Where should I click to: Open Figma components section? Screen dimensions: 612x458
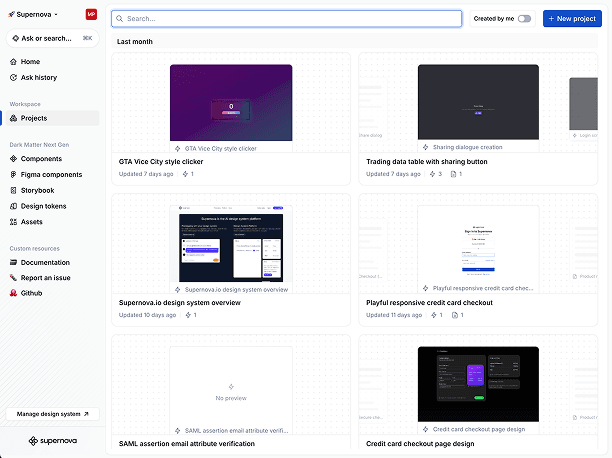(x=51, y=174)
